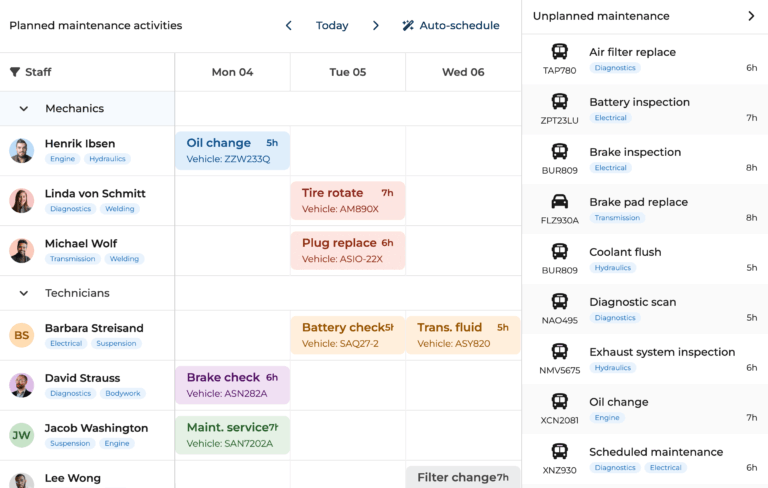Go to the next week
This screenshot has height=488, width=768.
coord(376,26)
